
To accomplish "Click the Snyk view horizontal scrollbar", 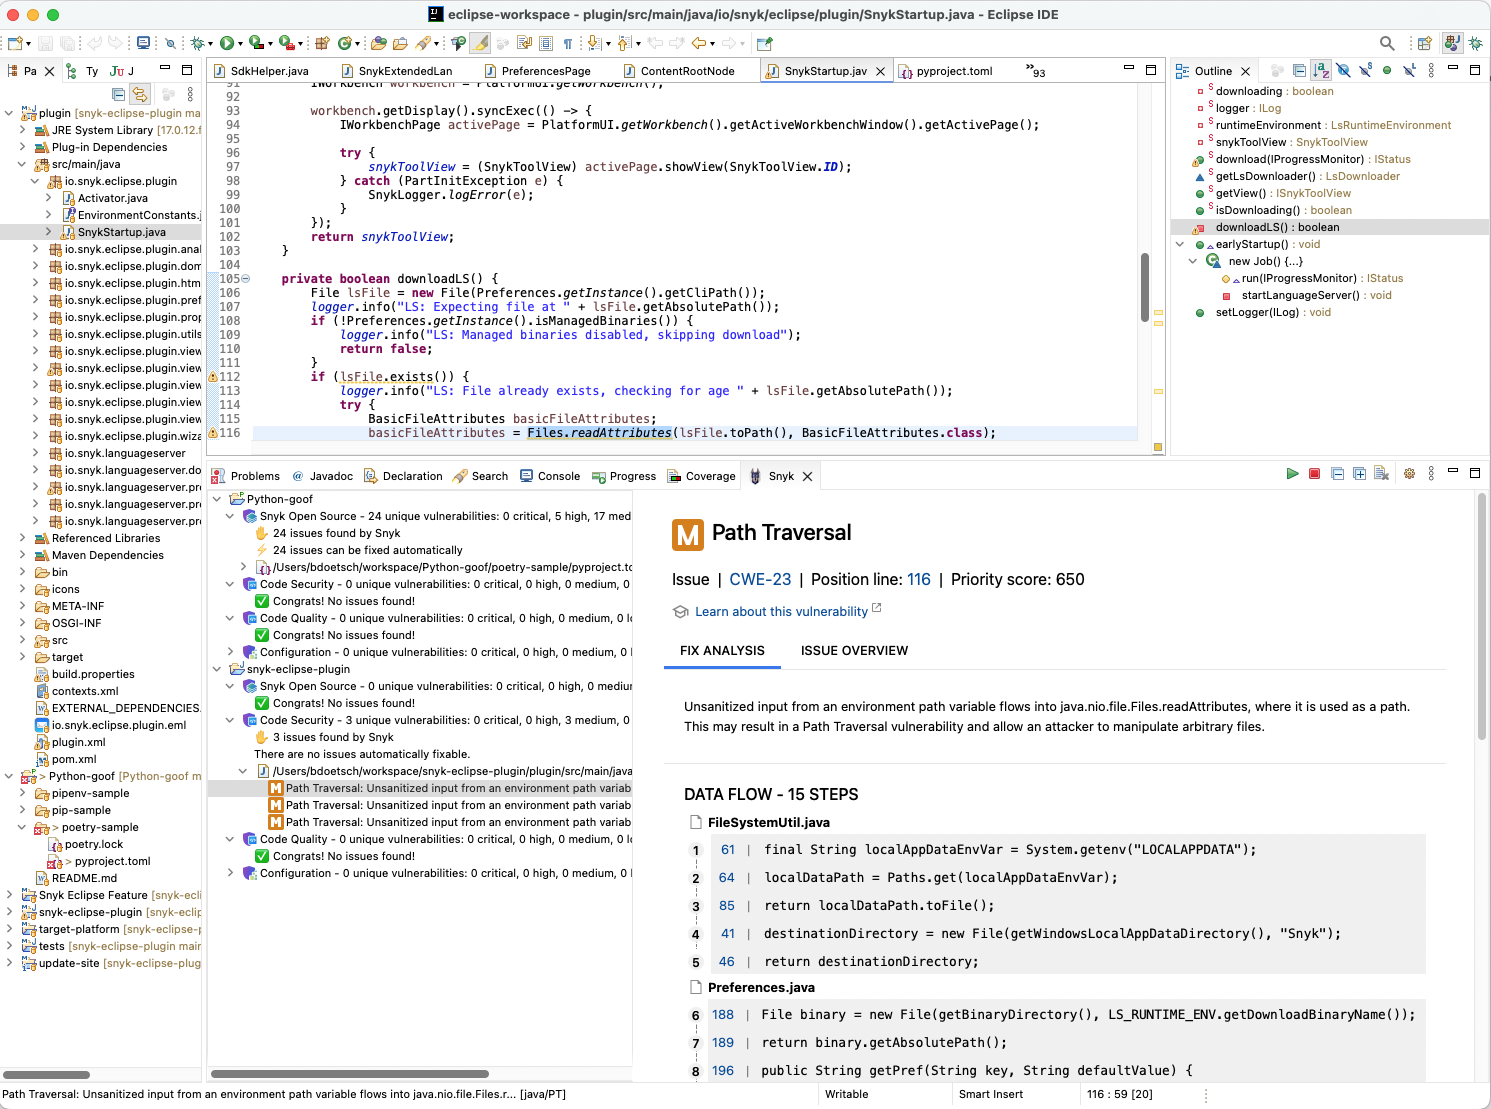I will 350,1074.
